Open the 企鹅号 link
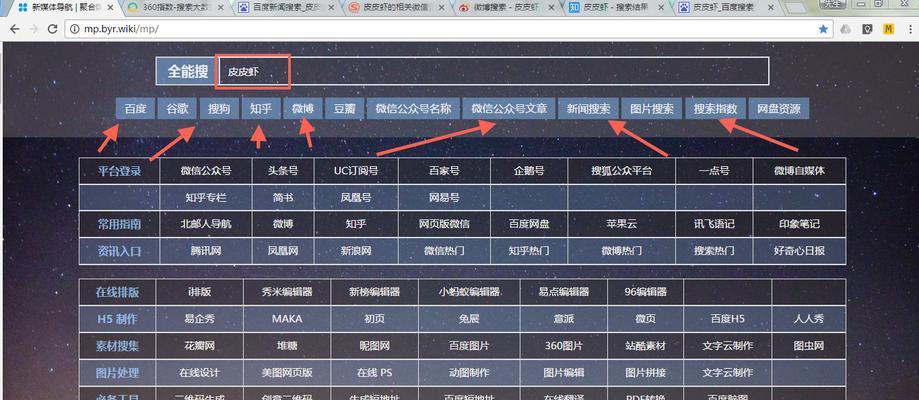This screenshot has width=919, height=400. 529,171
